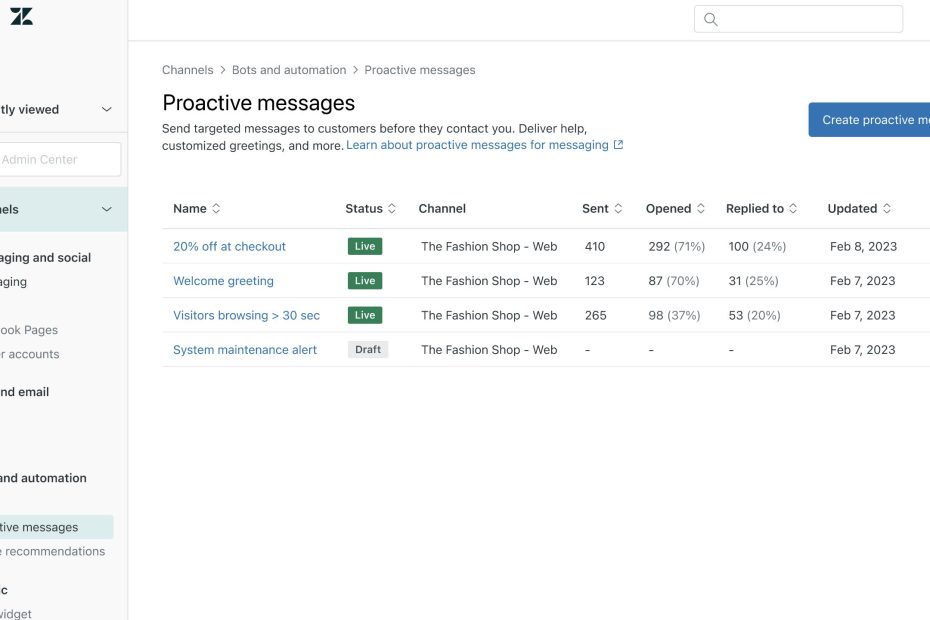Open Learn about proactive messages link
This screenshot has height=620, width=930.
tap(477, 145)
